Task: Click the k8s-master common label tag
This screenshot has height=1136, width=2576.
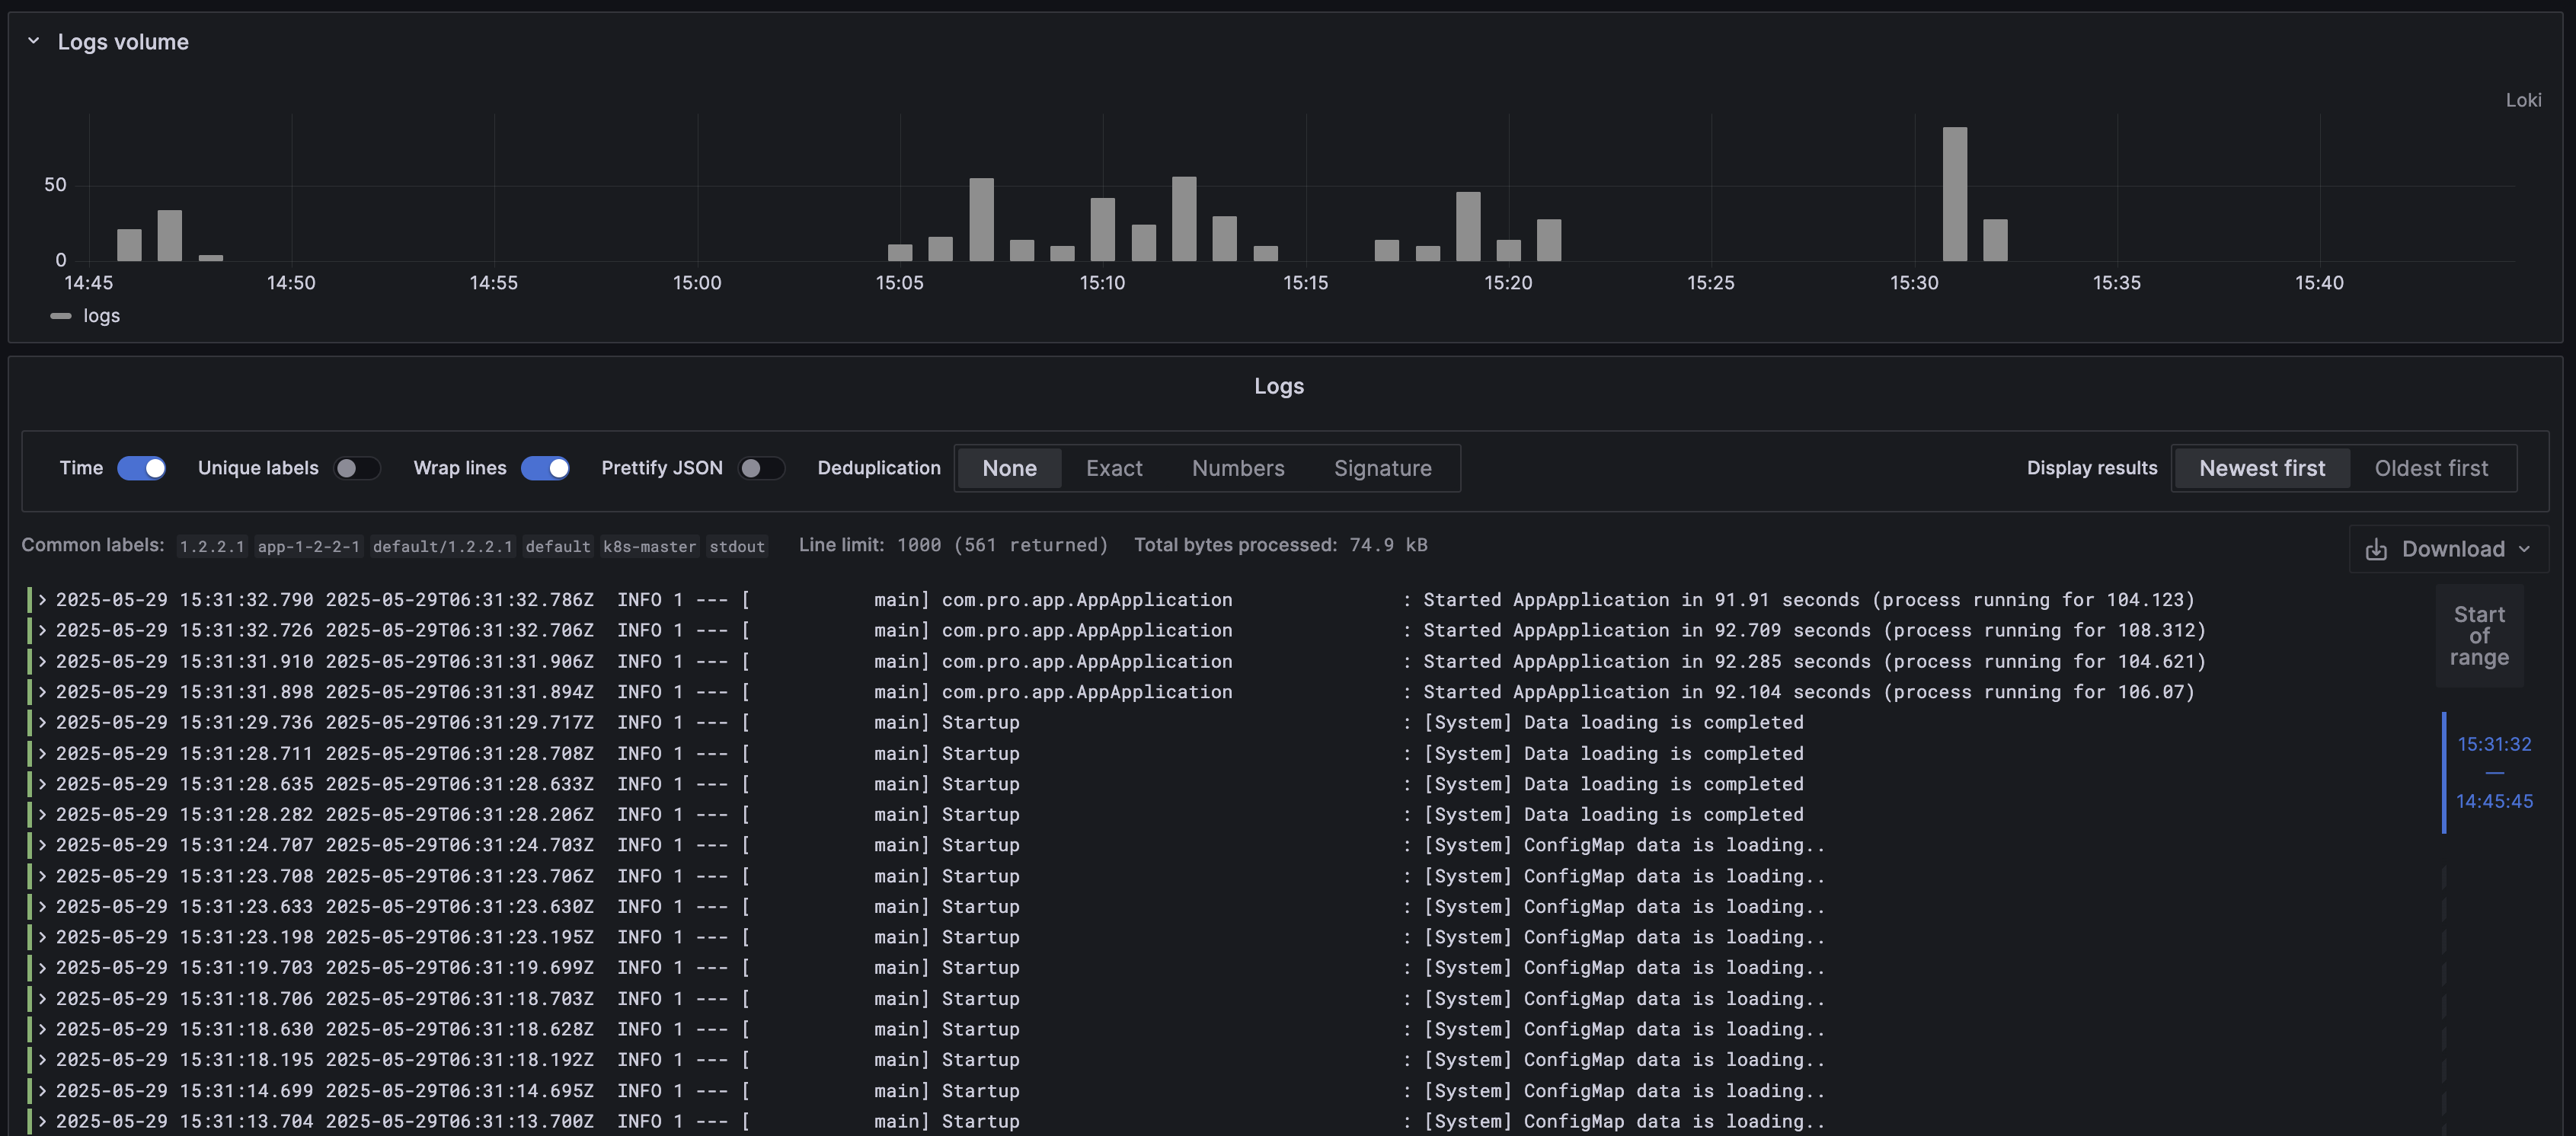Action: coord(649,546)
